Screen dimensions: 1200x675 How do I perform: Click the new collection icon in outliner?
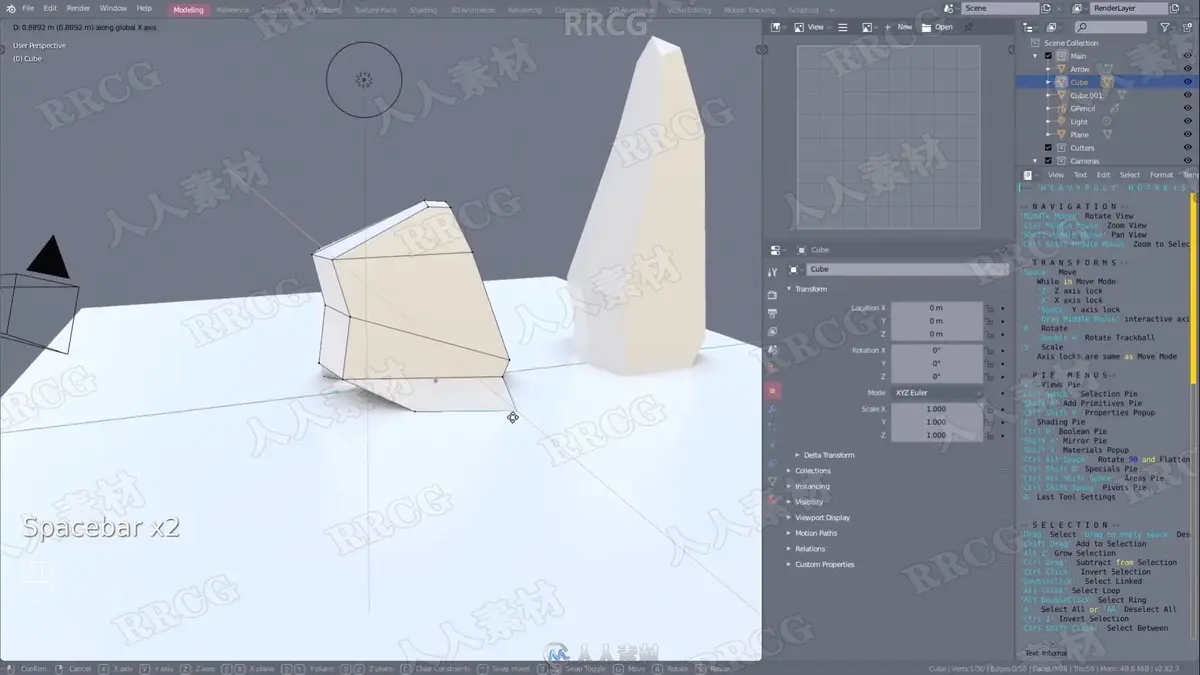point(1189,28)
